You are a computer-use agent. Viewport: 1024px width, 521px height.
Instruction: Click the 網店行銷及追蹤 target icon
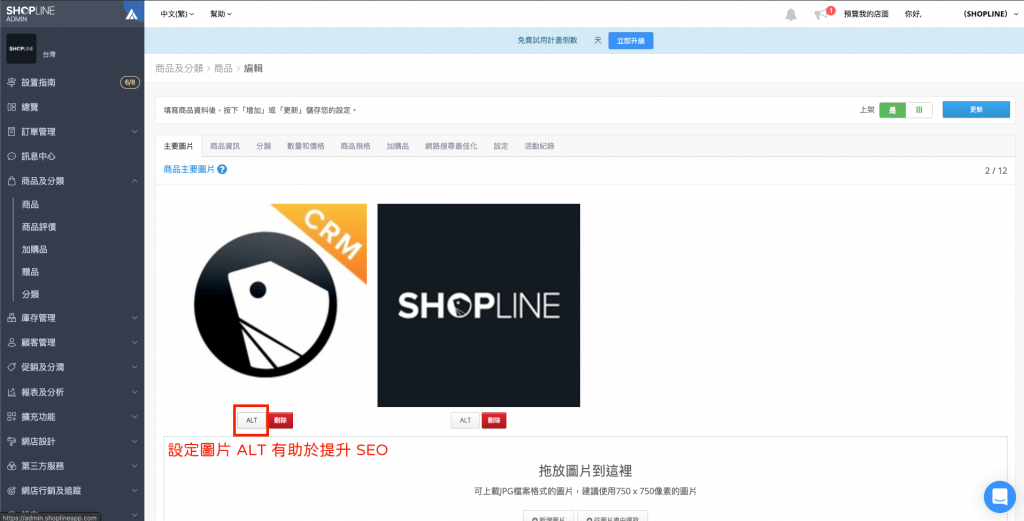tap(11, 490)
